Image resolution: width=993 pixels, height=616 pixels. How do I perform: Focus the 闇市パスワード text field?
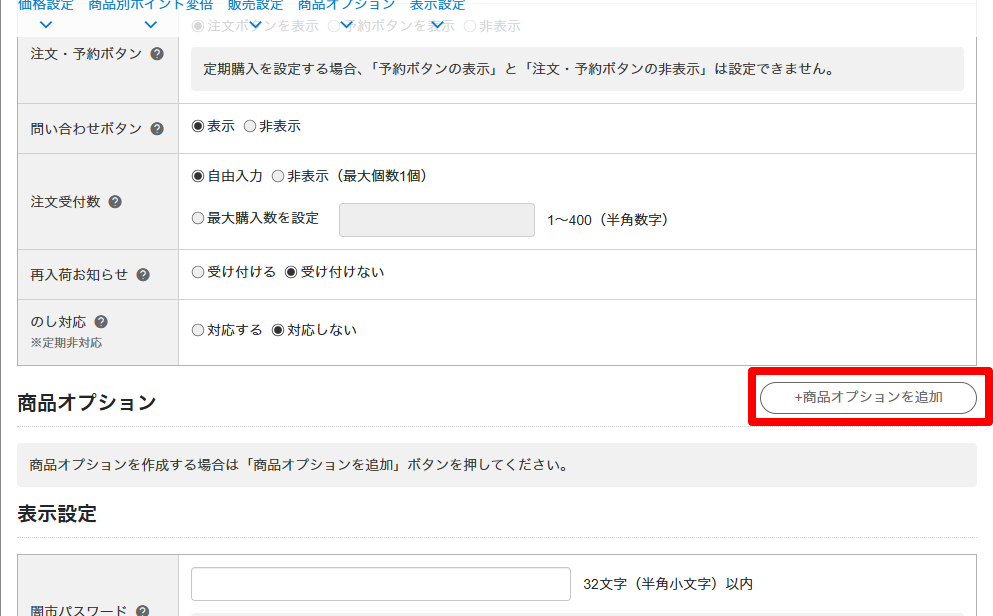point(380,584)
